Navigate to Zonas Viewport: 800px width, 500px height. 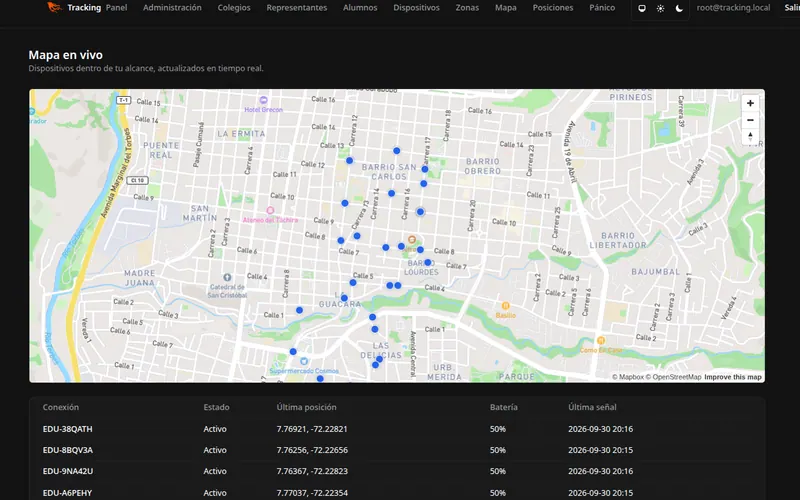467,8
